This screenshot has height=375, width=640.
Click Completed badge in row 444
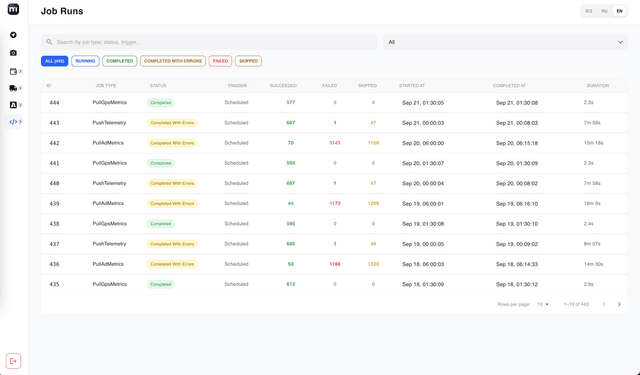click(161, 103)
